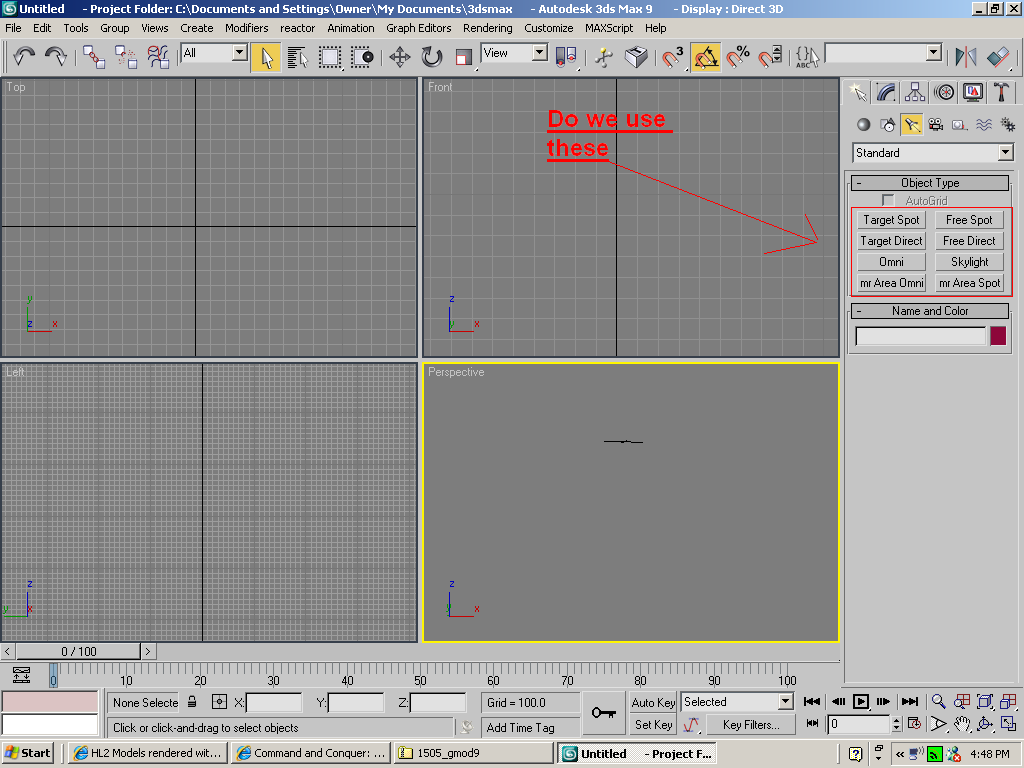Switch to the Cameras category icon
This screenshot has width=1024, height=768.
pyautogui.click(x=936, y=125)
